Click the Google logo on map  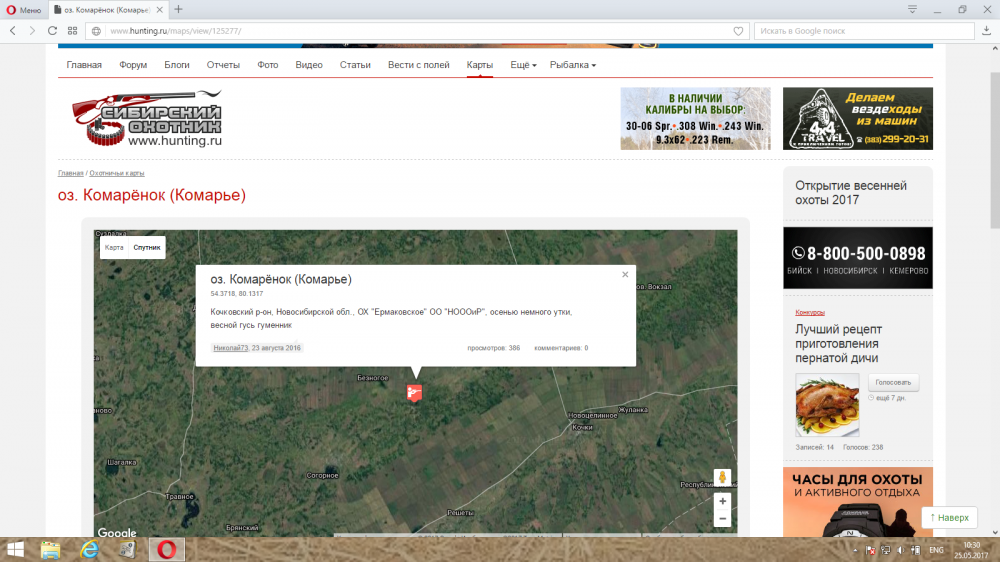pyautogui.click(x=117, y=532)
